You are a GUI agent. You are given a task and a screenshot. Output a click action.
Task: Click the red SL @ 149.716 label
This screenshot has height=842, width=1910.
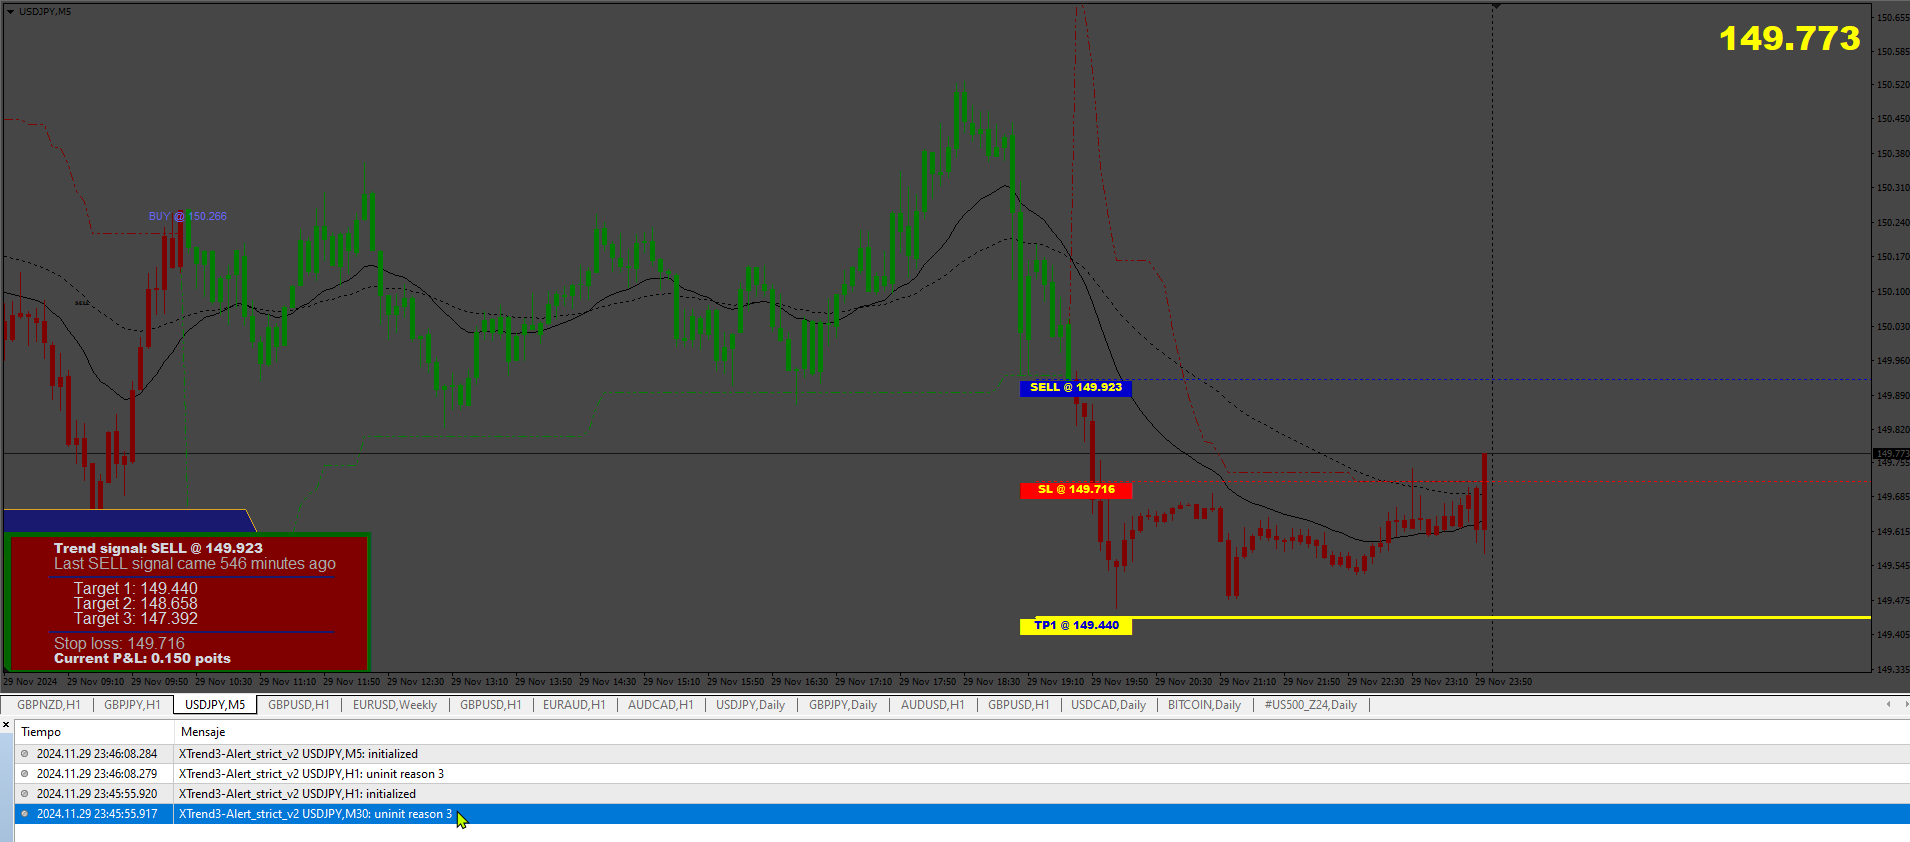(x=1075, y=490)
